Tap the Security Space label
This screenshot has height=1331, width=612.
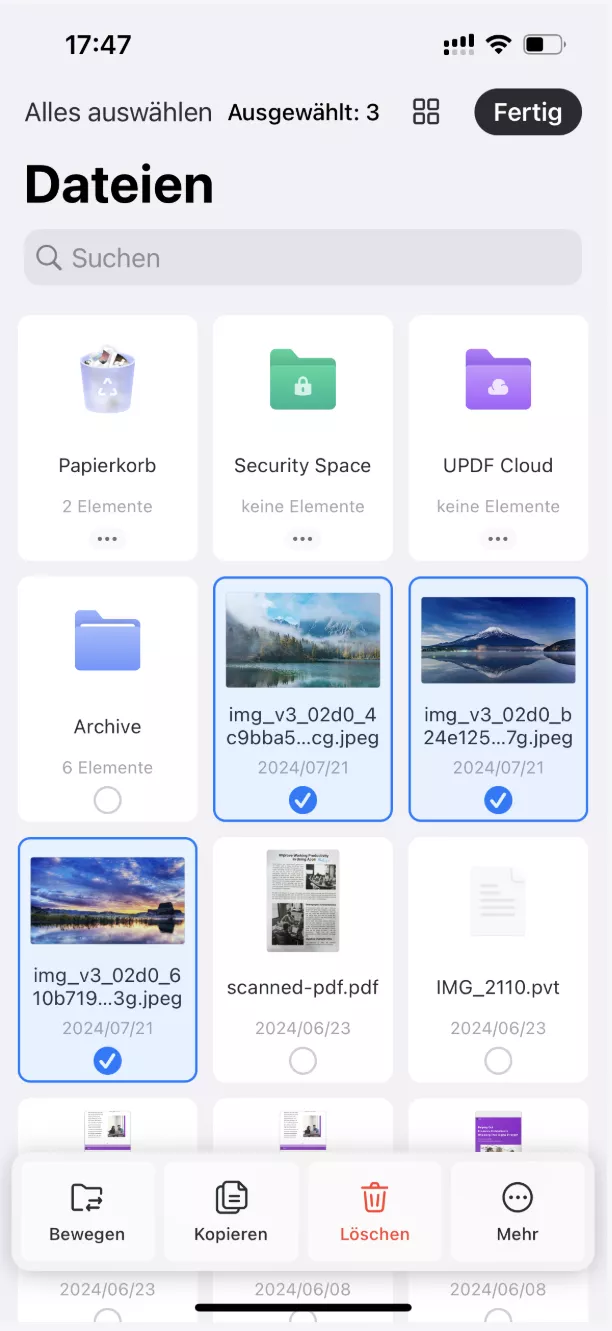point(303,465)
